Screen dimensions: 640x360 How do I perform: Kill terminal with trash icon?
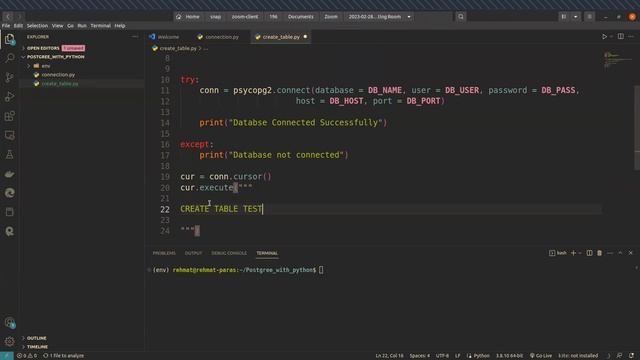pos(599,253)
